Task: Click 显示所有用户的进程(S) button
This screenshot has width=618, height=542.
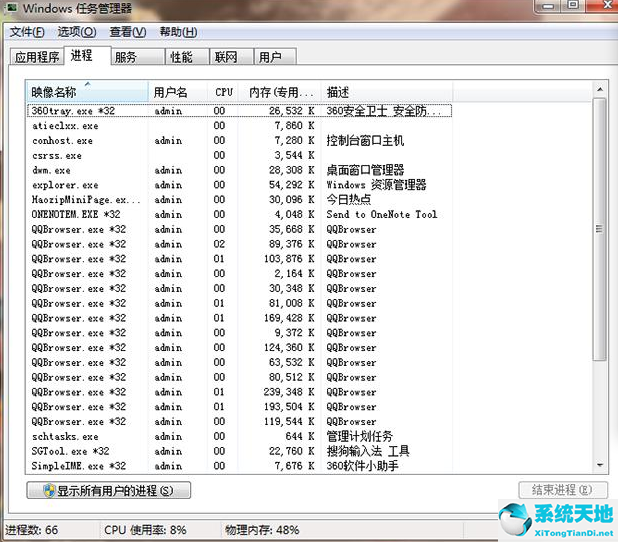Action: pyautogui.click(x=109, y=490)
